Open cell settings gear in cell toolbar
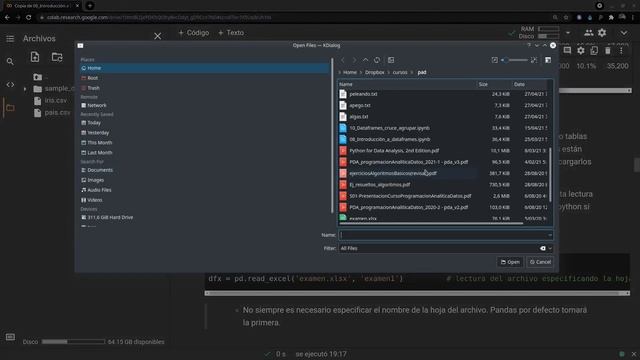The width and height of the screenshot is (640, 360). pos(581,50)
